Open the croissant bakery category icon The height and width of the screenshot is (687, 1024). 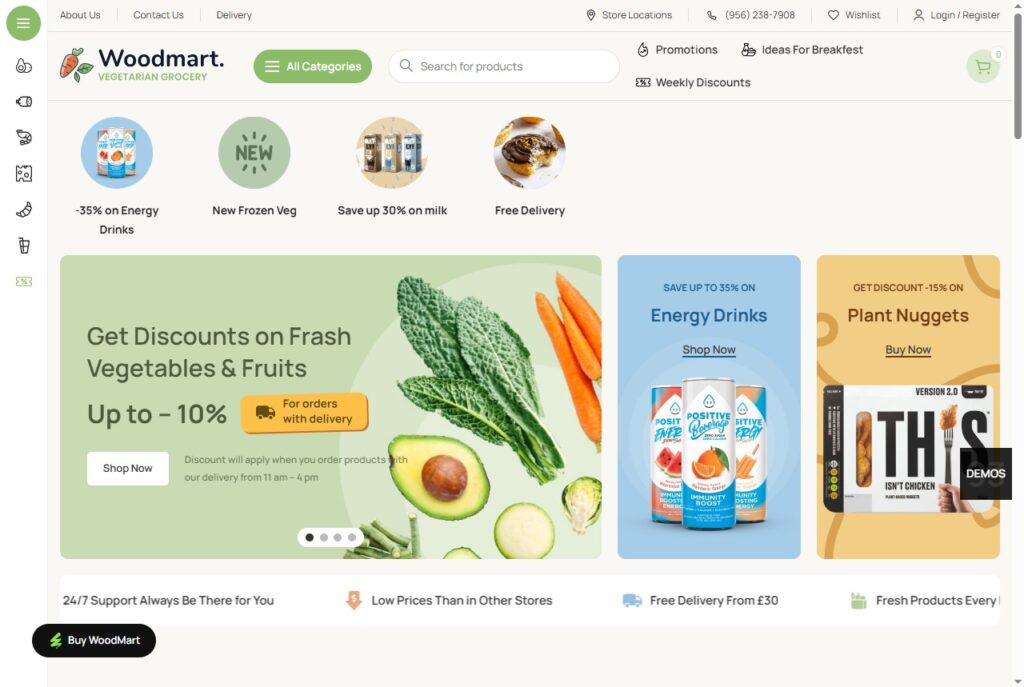pos(24,210)
